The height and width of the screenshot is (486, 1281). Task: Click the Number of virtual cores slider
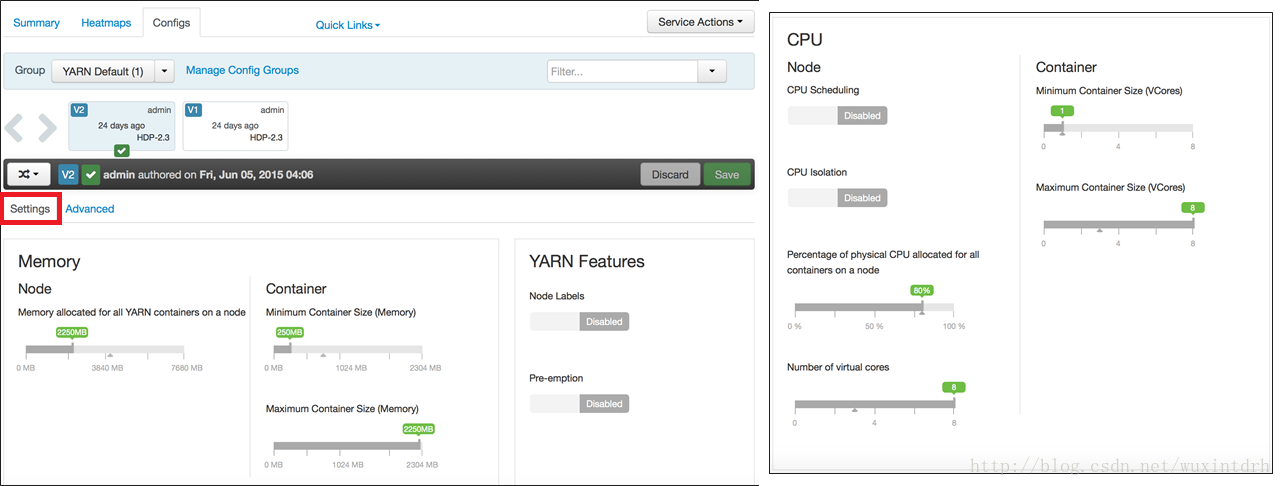pos(874,404)
